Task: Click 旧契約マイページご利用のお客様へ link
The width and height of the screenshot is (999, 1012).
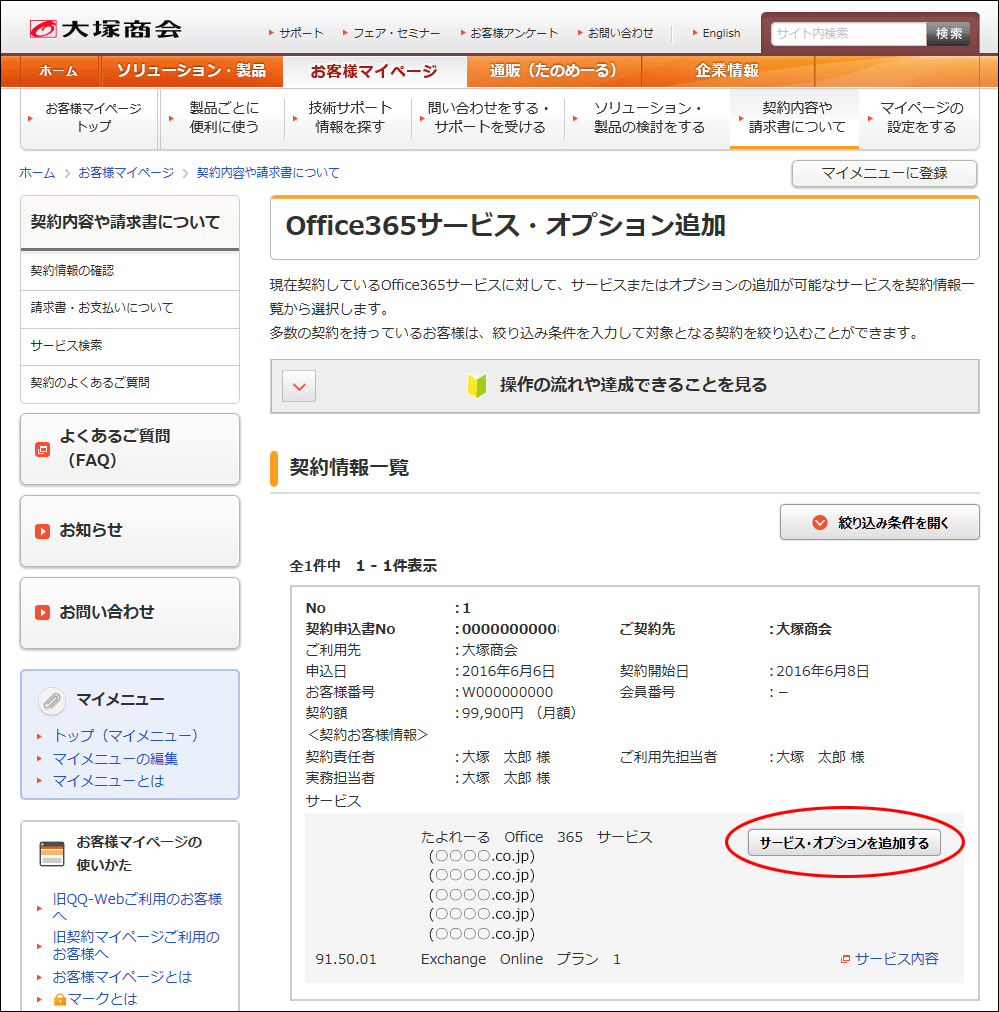Action: (136, 945)
